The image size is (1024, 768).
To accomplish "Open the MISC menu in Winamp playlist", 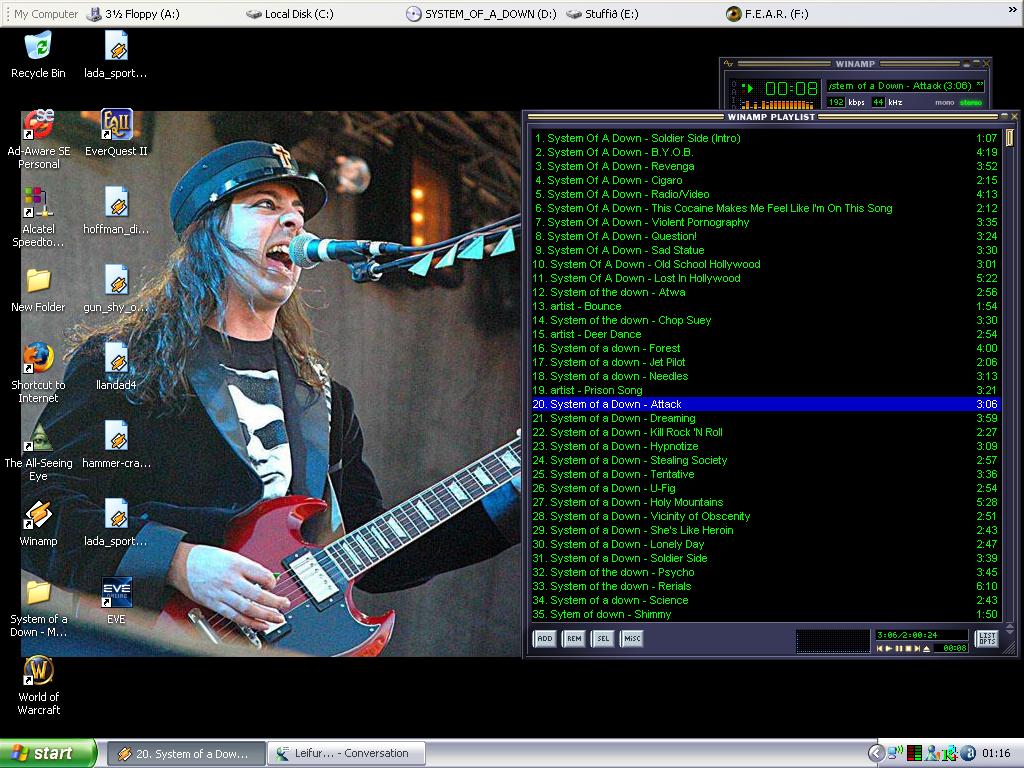I will click(632, 639).
